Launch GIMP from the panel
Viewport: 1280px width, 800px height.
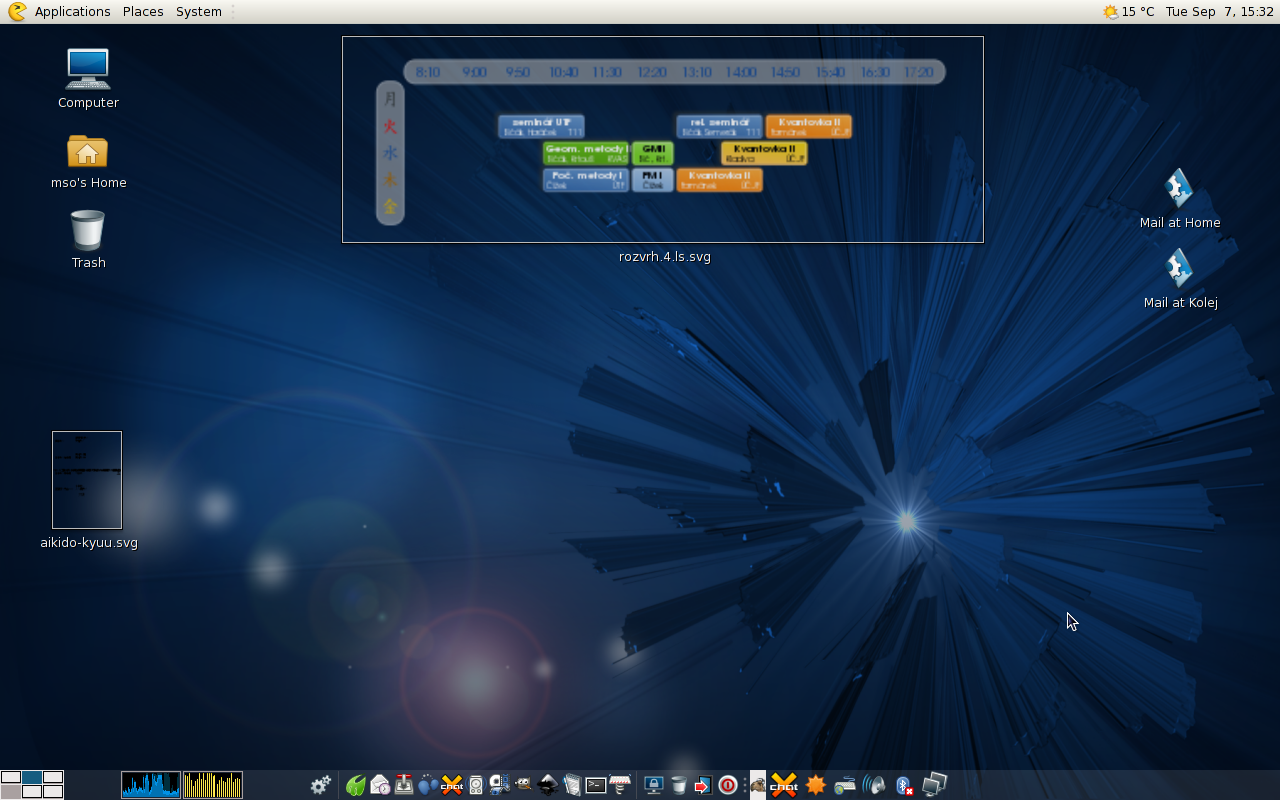tap(523, 785)
